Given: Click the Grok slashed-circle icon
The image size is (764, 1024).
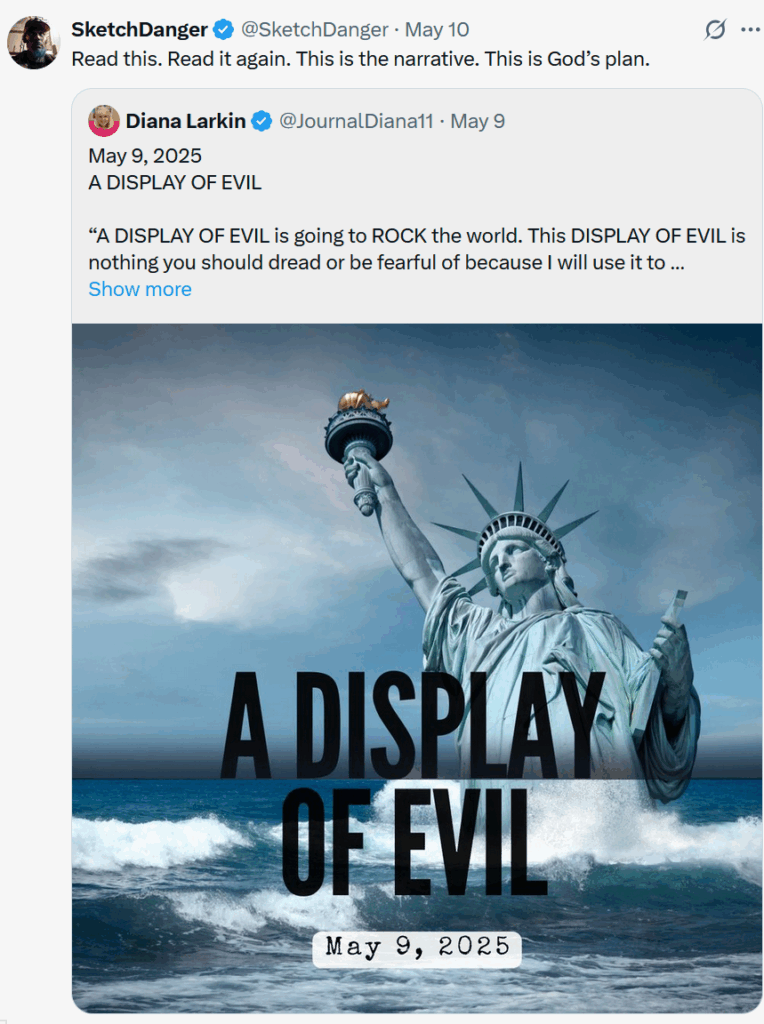Looking at the screenshot, I should click(715, 29).
